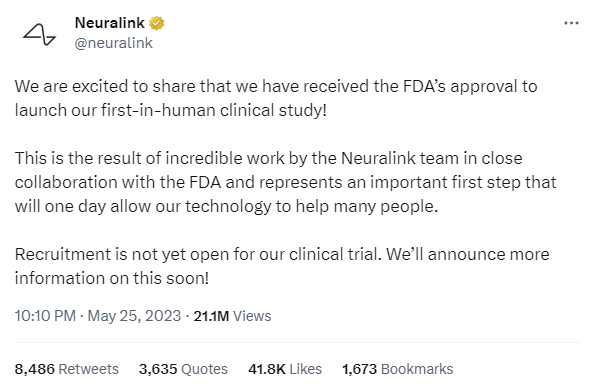Click the @neuralink handle
This screenshot has height=390, width=593.
coord(113,43)
